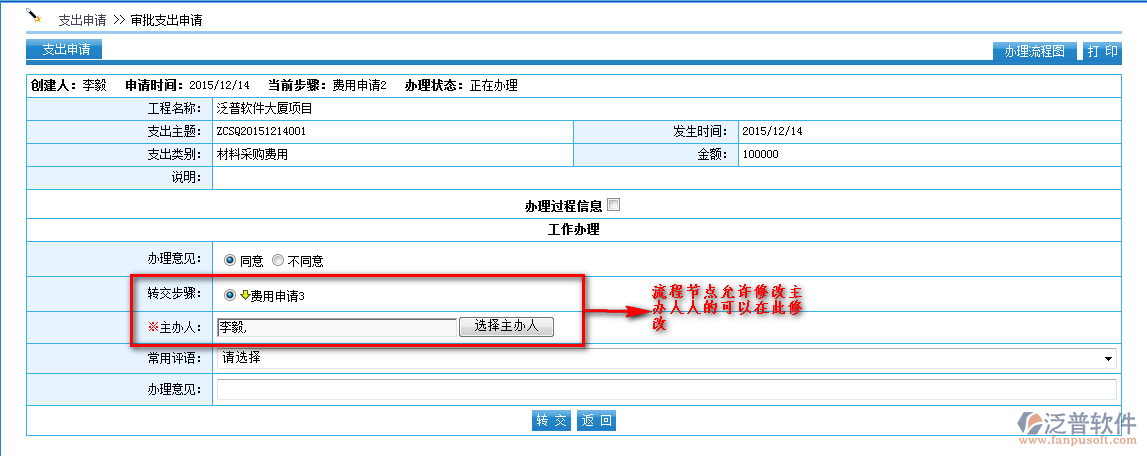Viewport: 1147px width, 456px height.
Task: Click the yellow arrow icon before 费用申请3
Action: (x=245, y=295)
